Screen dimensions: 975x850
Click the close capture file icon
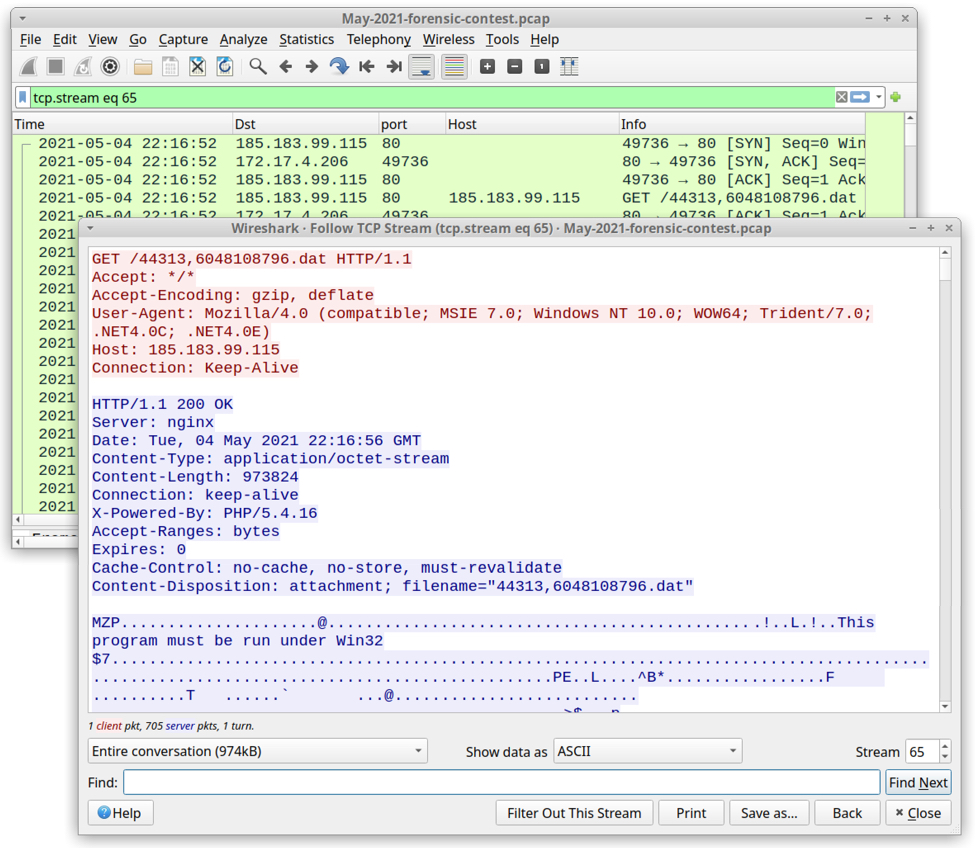(x=198, y=67)
